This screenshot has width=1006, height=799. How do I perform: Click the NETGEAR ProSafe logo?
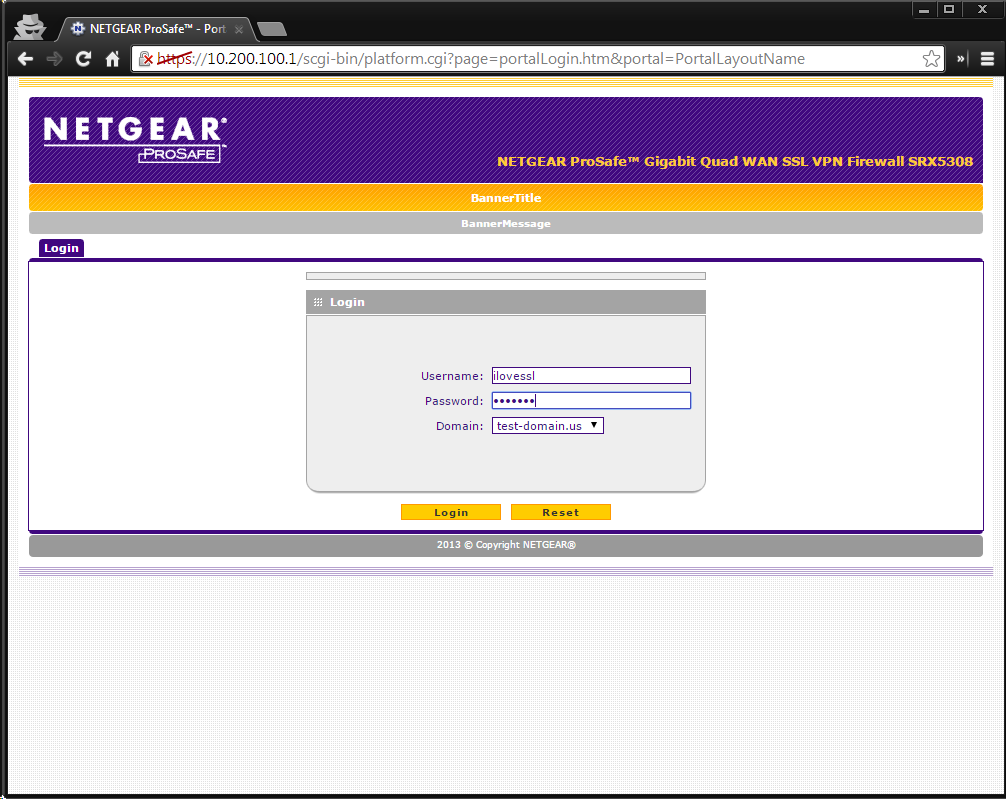click(135, 139)
